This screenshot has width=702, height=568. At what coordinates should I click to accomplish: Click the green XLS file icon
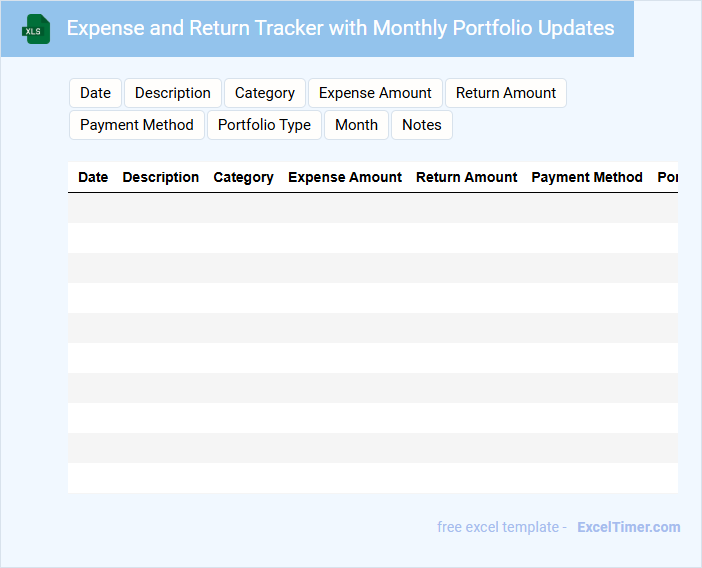(x=36, y=29)
